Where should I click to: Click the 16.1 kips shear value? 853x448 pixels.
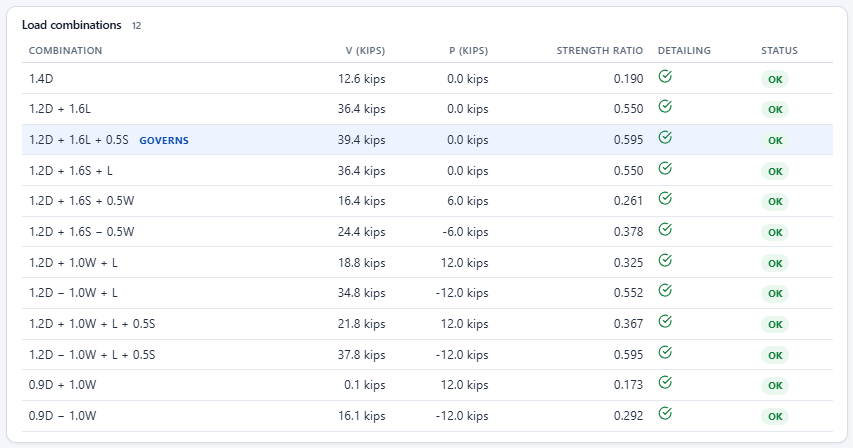point(361,416)
